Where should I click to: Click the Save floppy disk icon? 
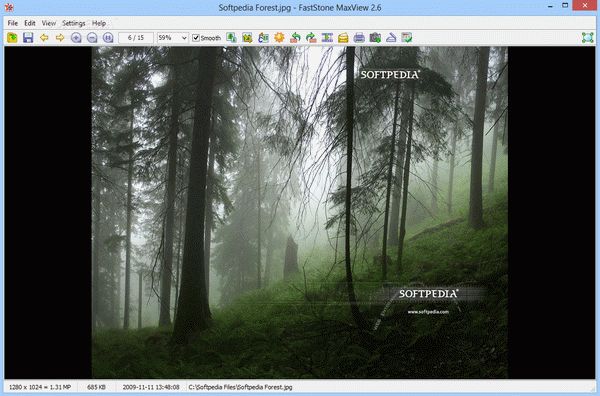[28, 37]
